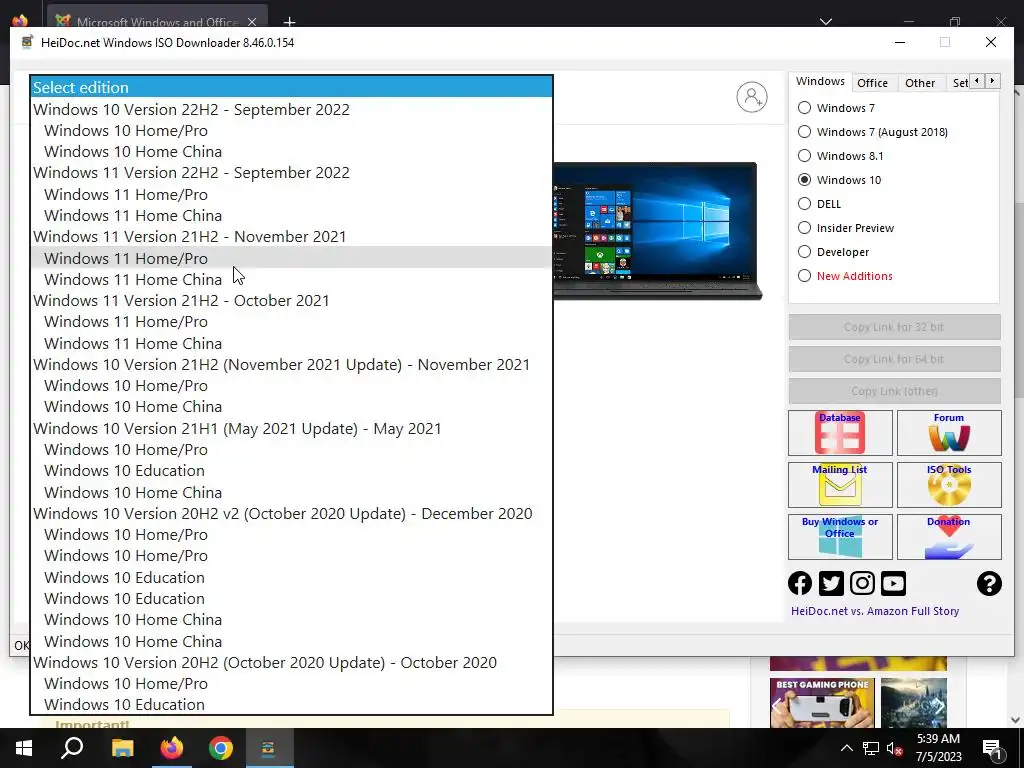Choose Windows 10 Home China under 22H2
Screen dimensions: 1024x768
click(x=292, y=152)
